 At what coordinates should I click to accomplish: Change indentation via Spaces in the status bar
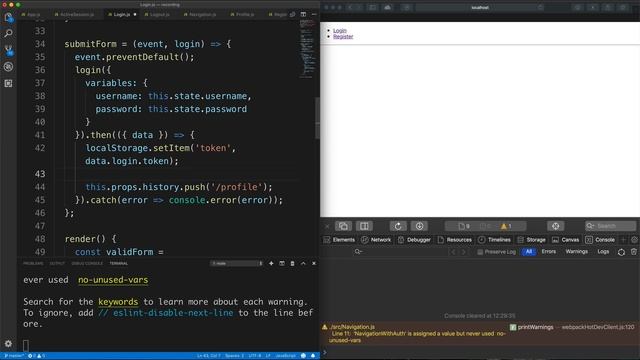(234, 356)
